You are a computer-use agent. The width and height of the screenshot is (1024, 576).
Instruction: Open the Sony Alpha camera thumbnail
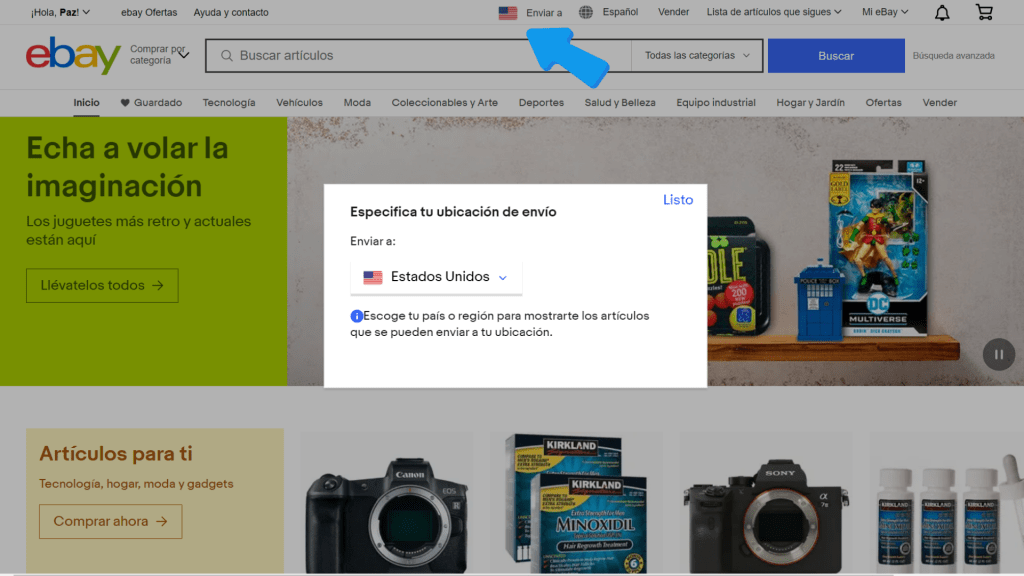[767, 503]
